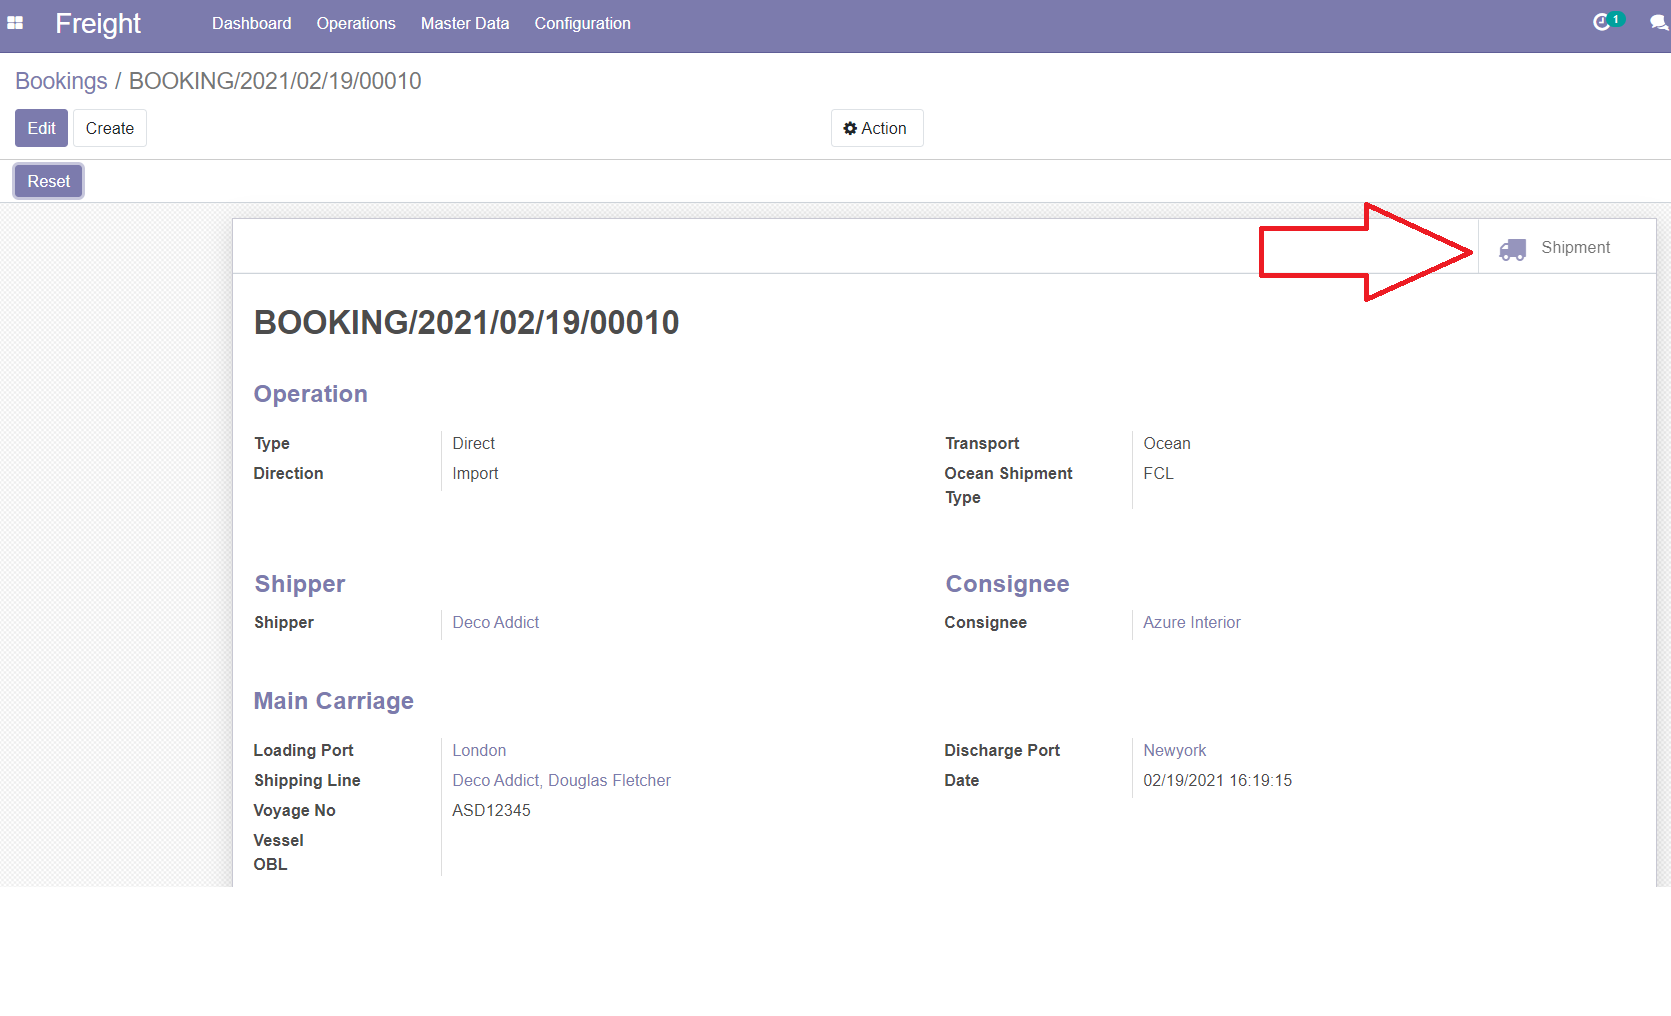Open the Deco Addict shipper link
This screenshot has width=1671, height=1016.
[495, 622]
